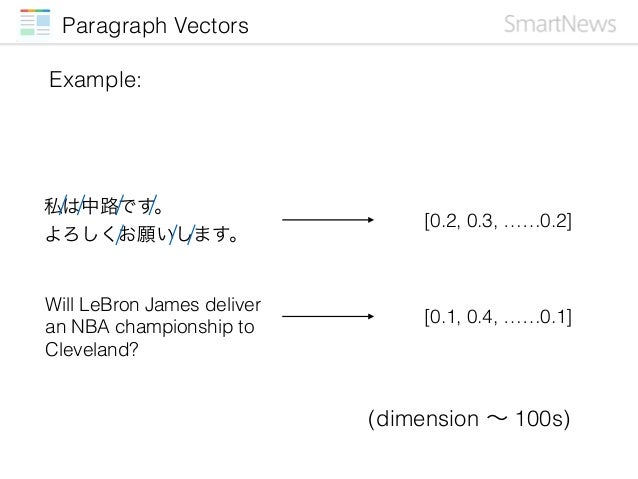The image size is (638, 479).
Task: Click the Paragraph Vectors slide title
Action: pos(155,26)
